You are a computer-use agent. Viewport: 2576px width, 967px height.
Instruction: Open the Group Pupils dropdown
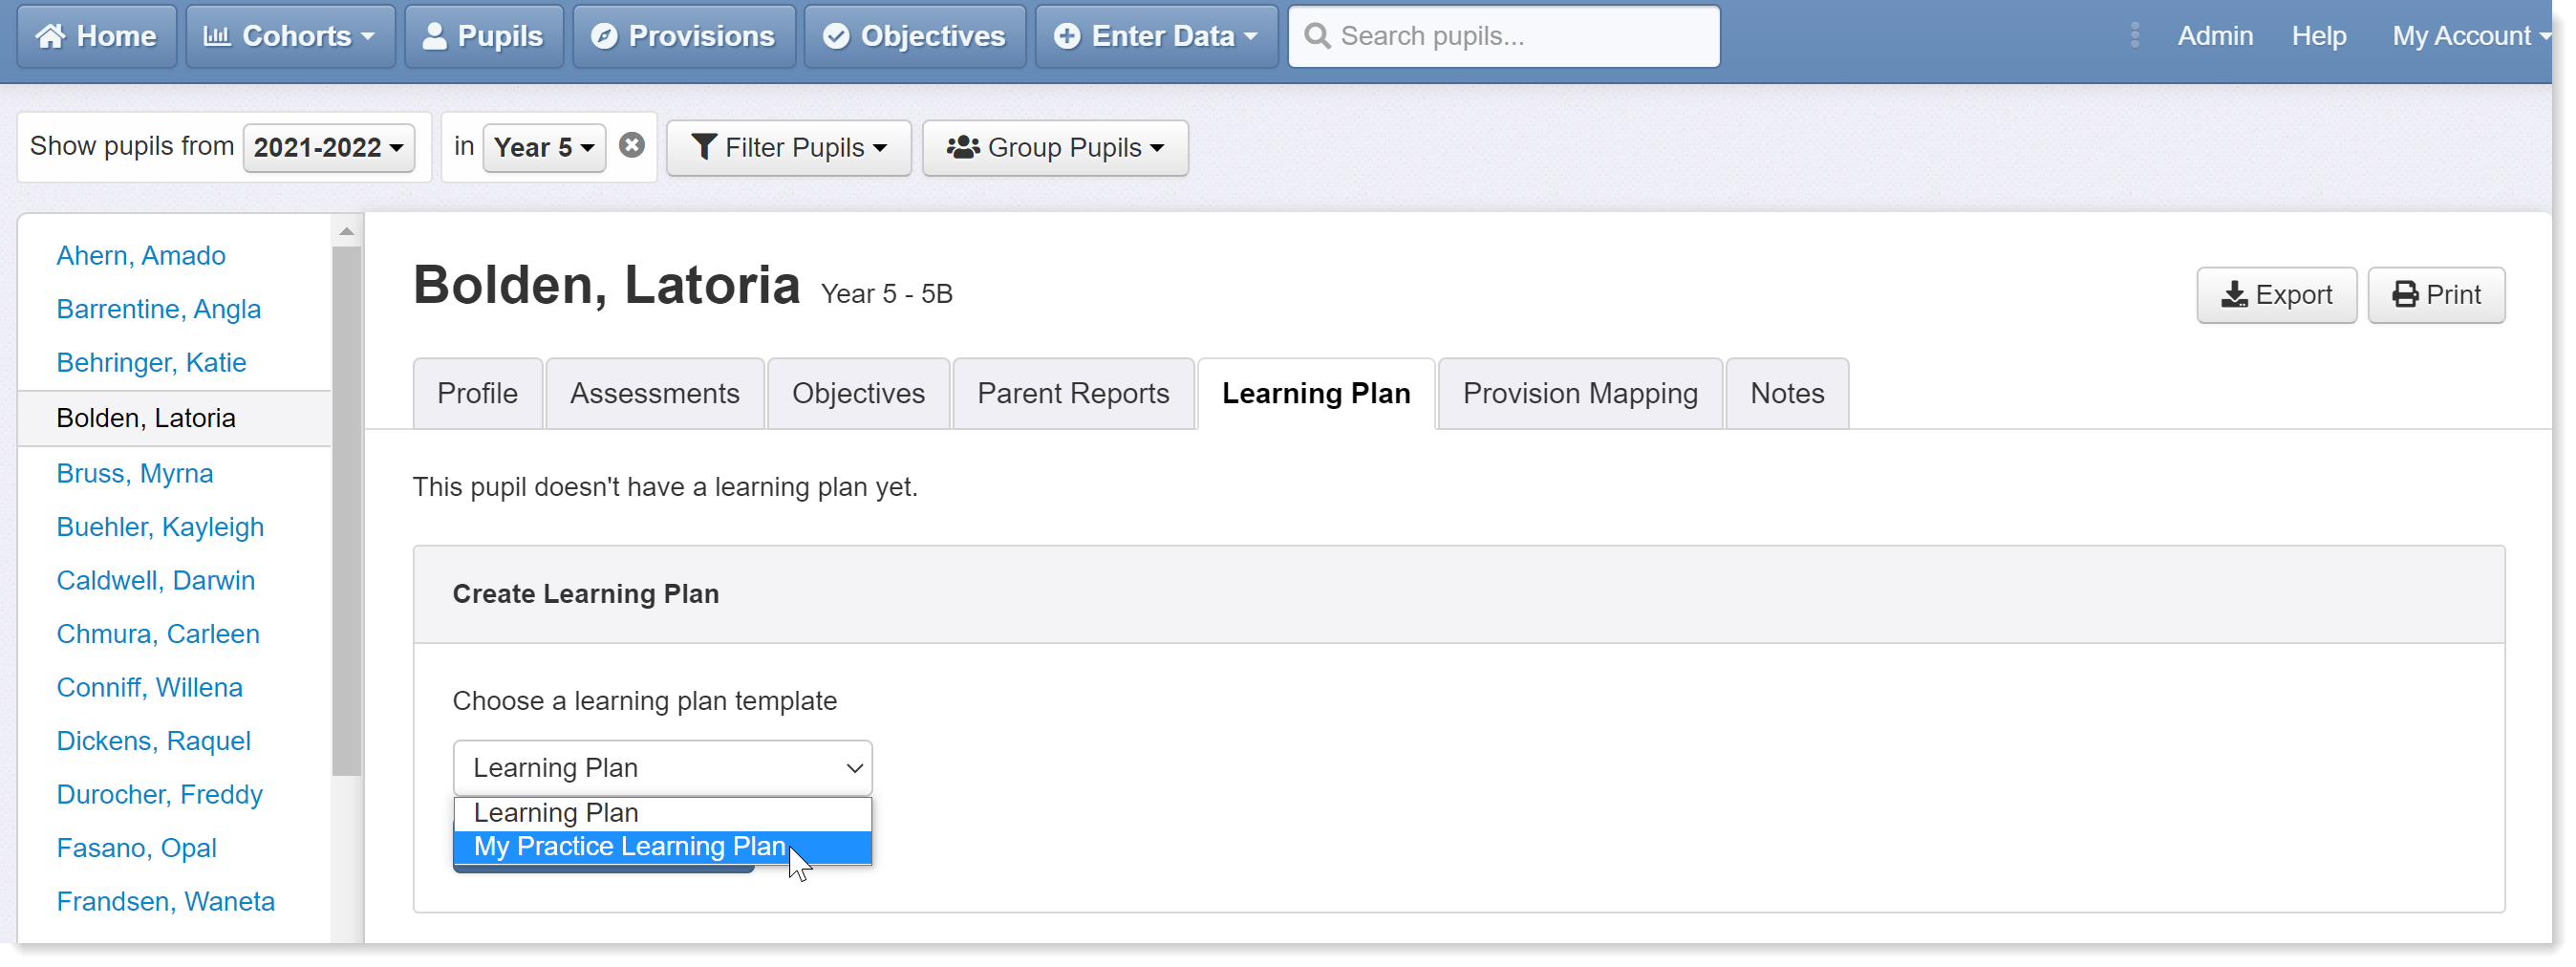[x=1055, y=148]
